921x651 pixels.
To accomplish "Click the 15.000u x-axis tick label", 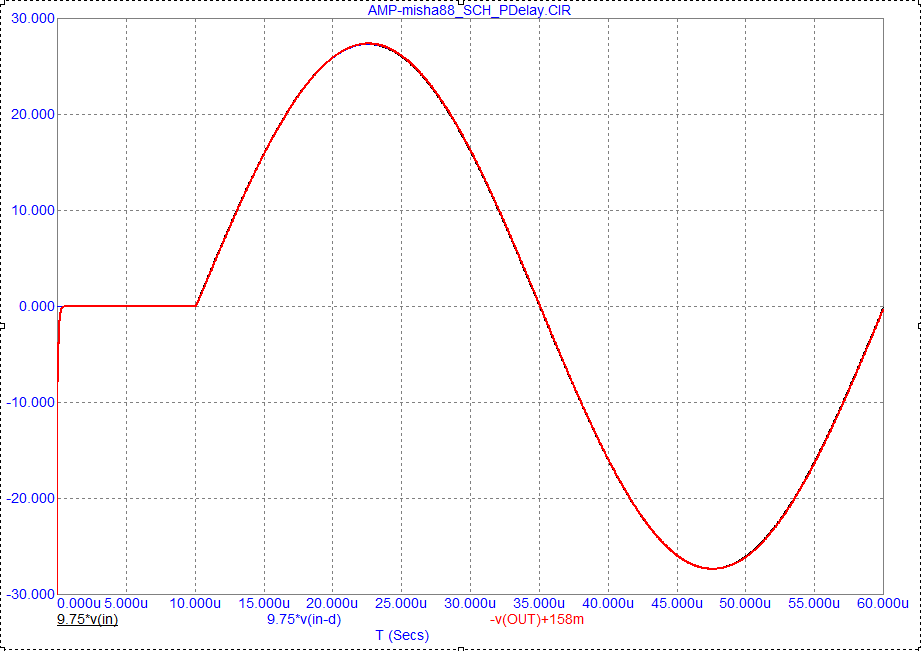I will 264,604.
